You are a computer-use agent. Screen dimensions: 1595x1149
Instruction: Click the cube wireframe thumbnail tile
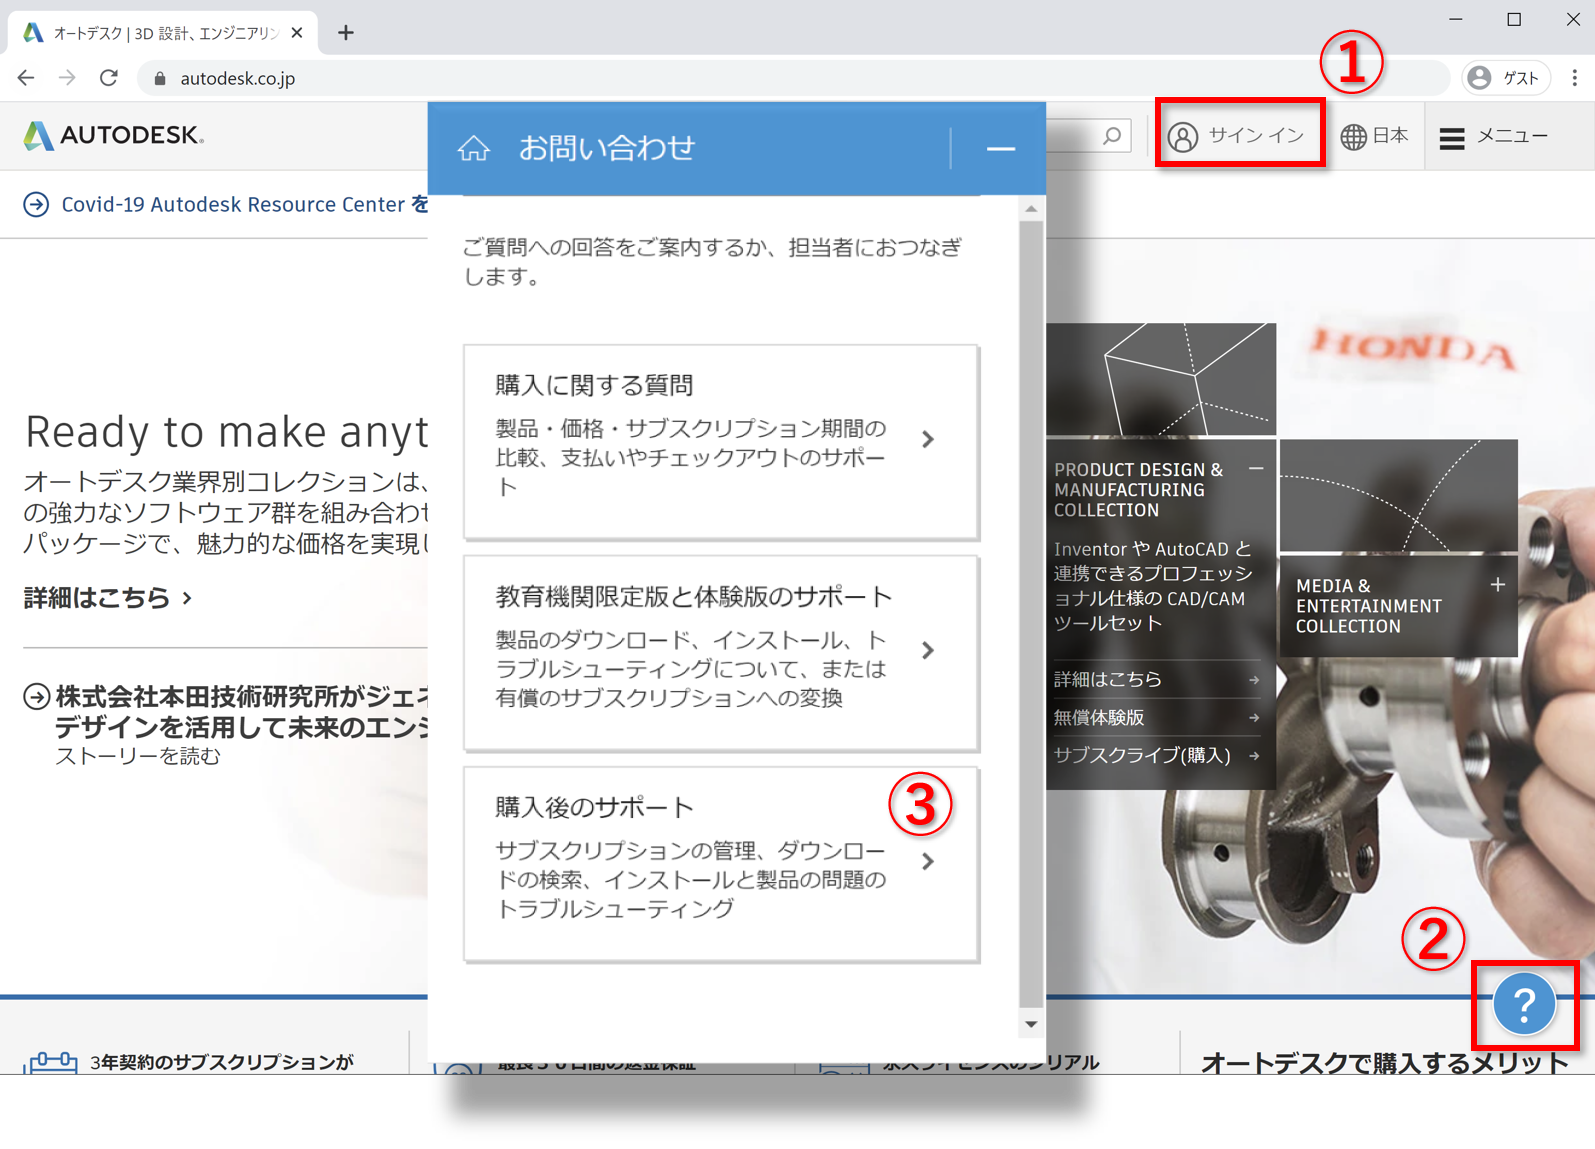point(1161,380)
